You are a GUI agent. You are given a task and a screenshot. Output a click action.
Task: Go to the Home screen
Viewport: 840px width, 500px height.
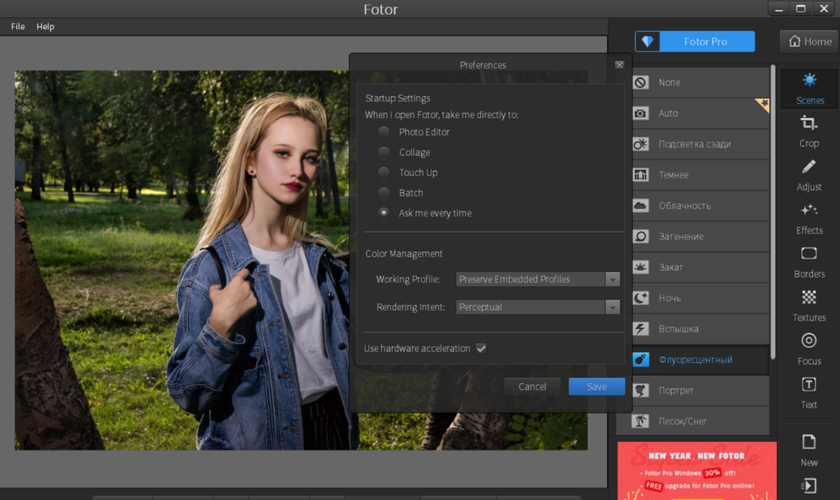tap(809, 41)
